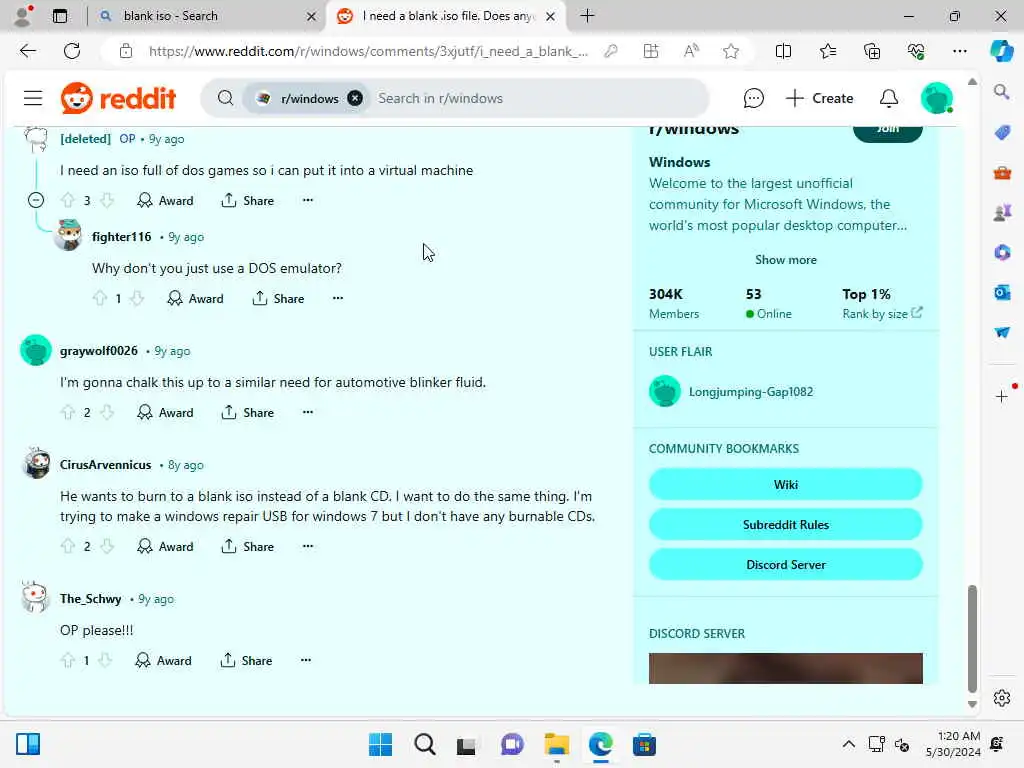1024x768 pixels.
Task: Open the Discord Server bookmark
Action: point(786,564)
